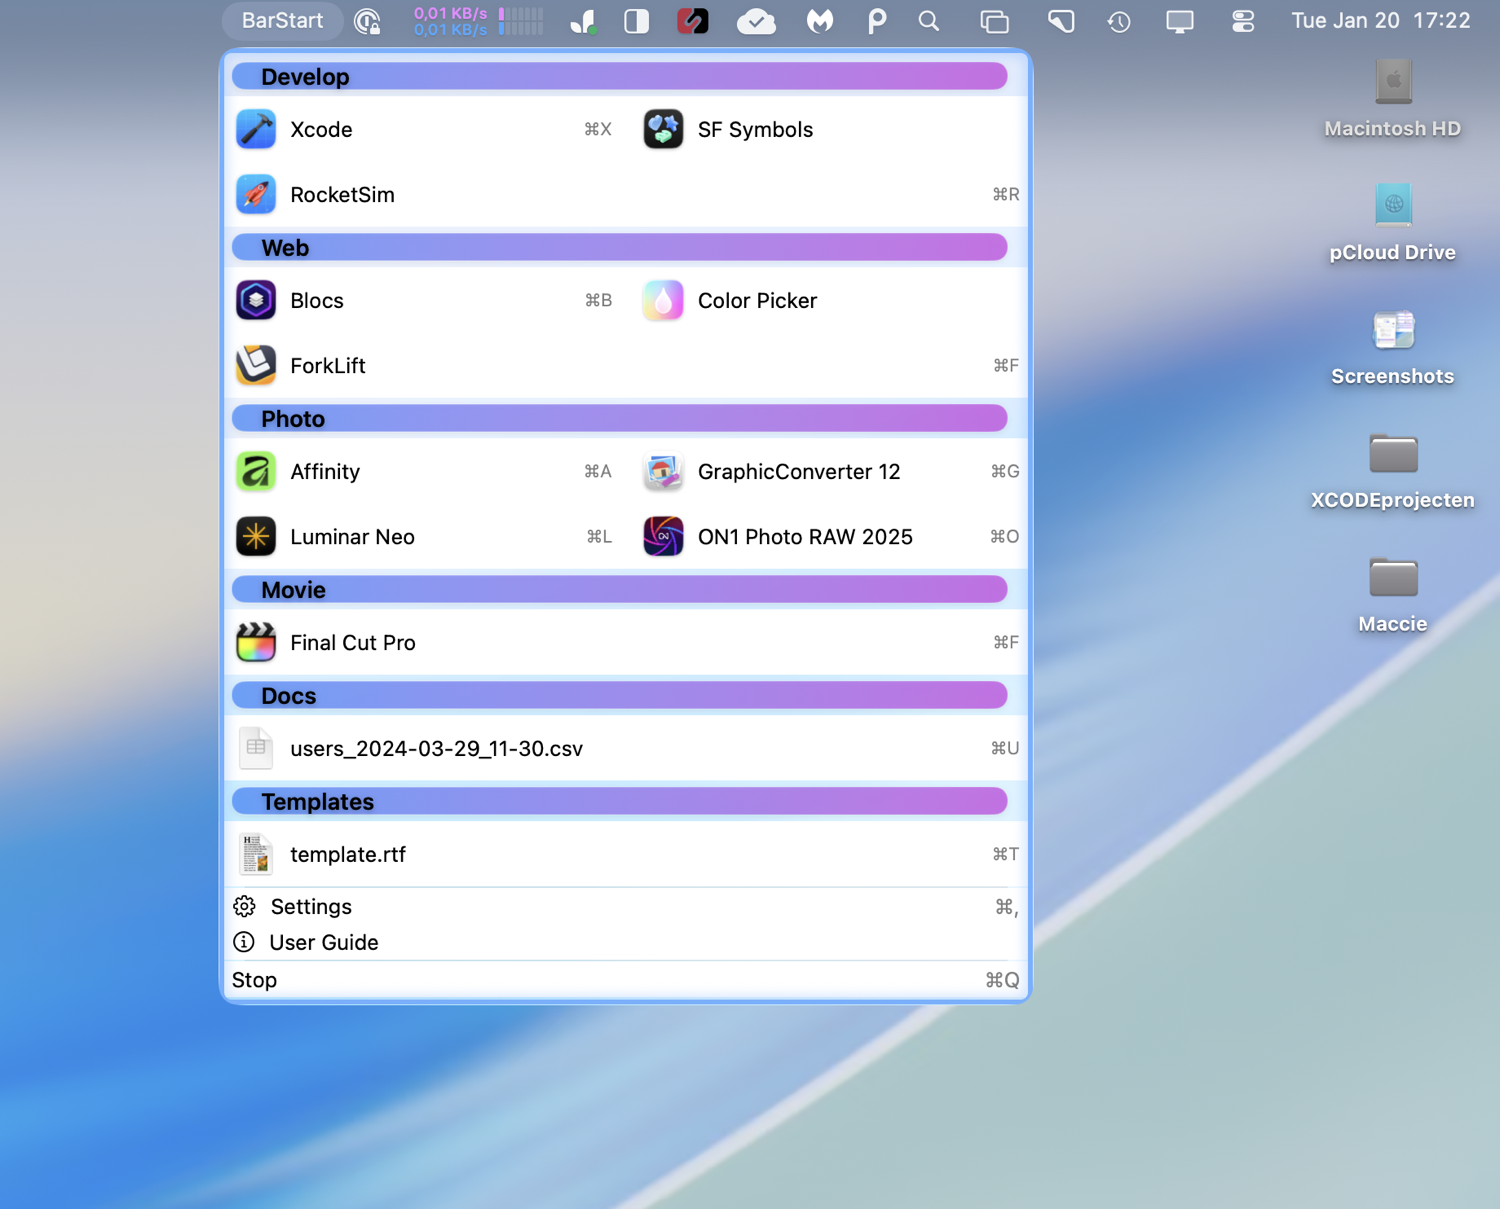This screenshot has width=1500, height=1209.
Task: Open the users_2024-03-29_11-30.csv document
Action: click(436, 749)
